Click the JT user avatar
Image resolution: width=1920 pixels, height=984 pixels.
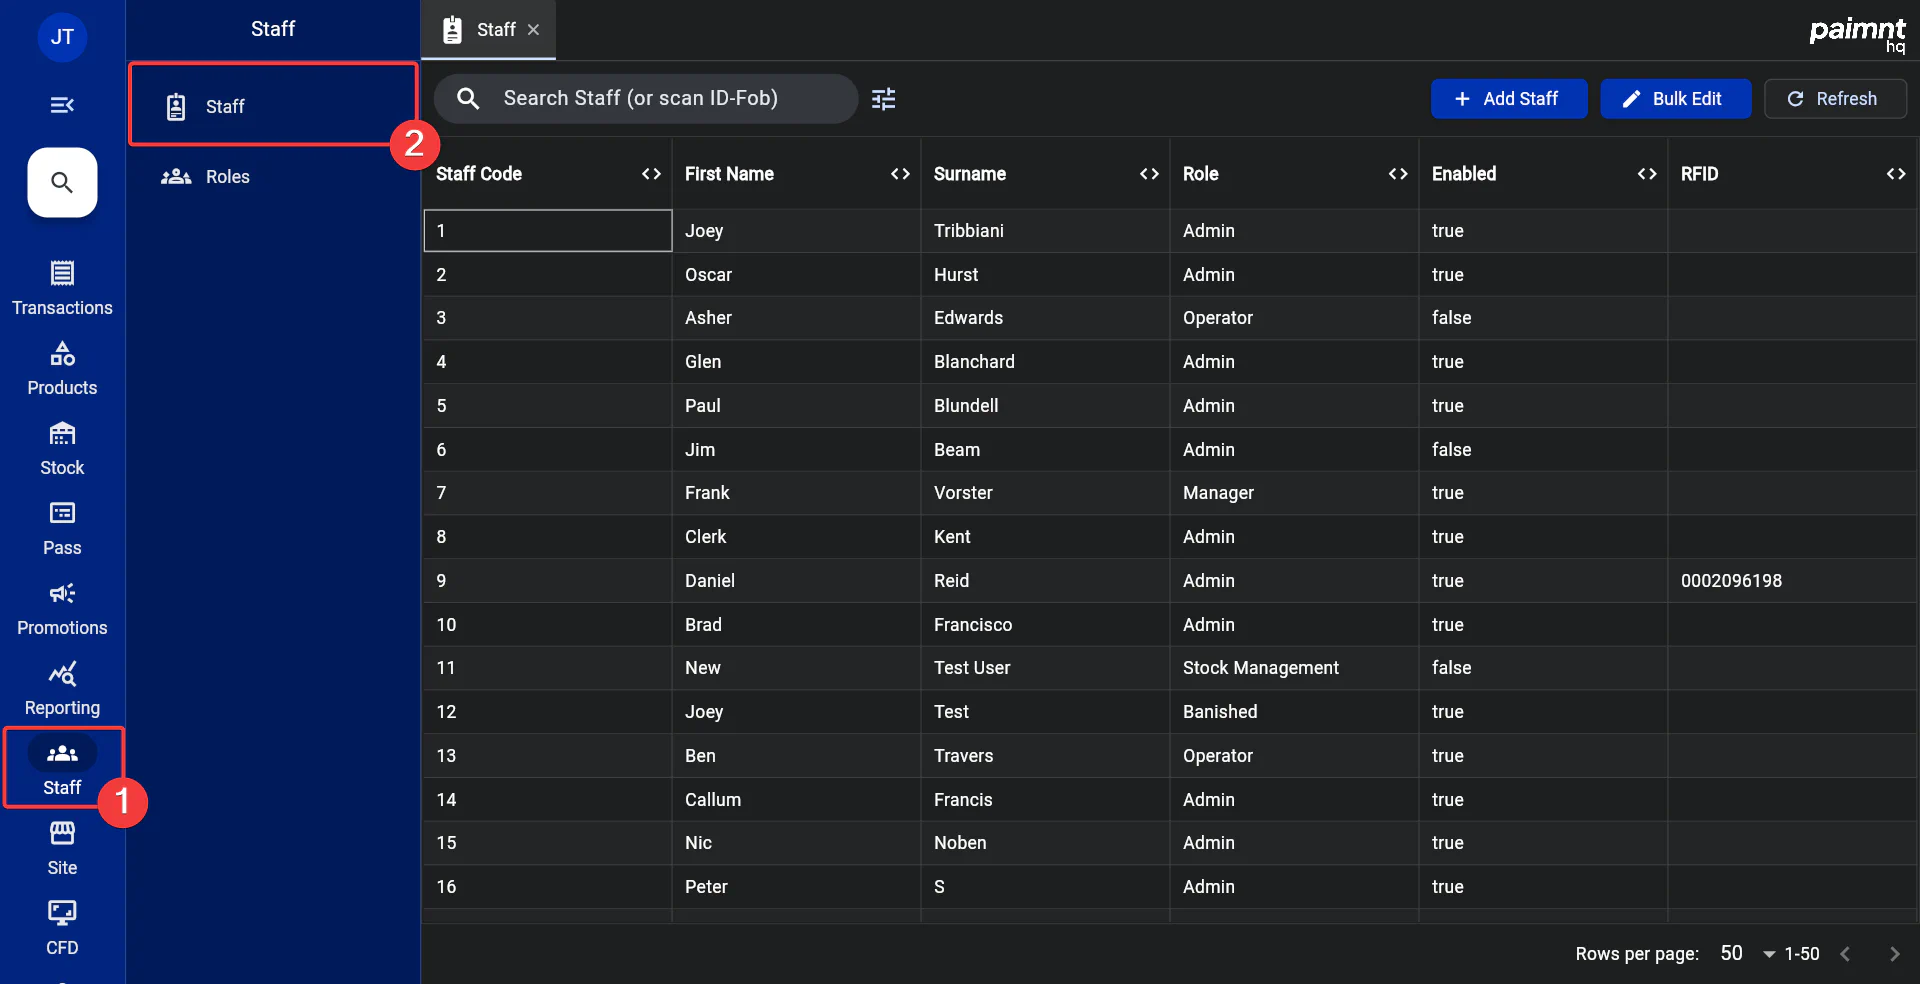point(62,37)
